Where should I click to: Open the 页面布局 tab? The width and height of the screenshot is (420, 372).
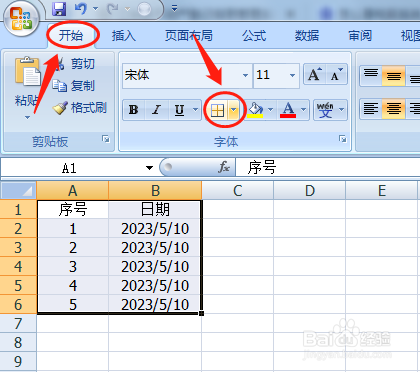[189, 35]
